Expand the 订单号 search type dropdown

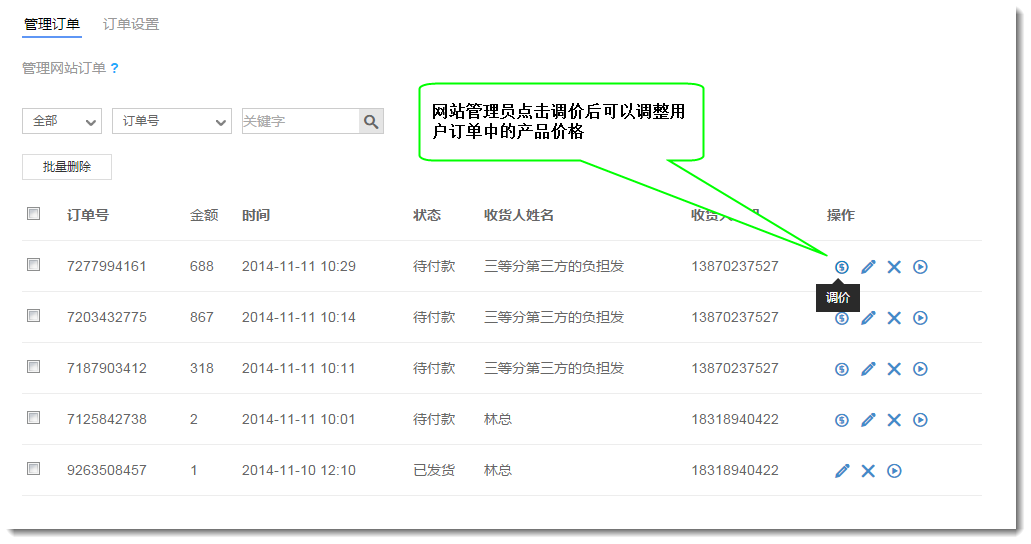coord(172,121)
